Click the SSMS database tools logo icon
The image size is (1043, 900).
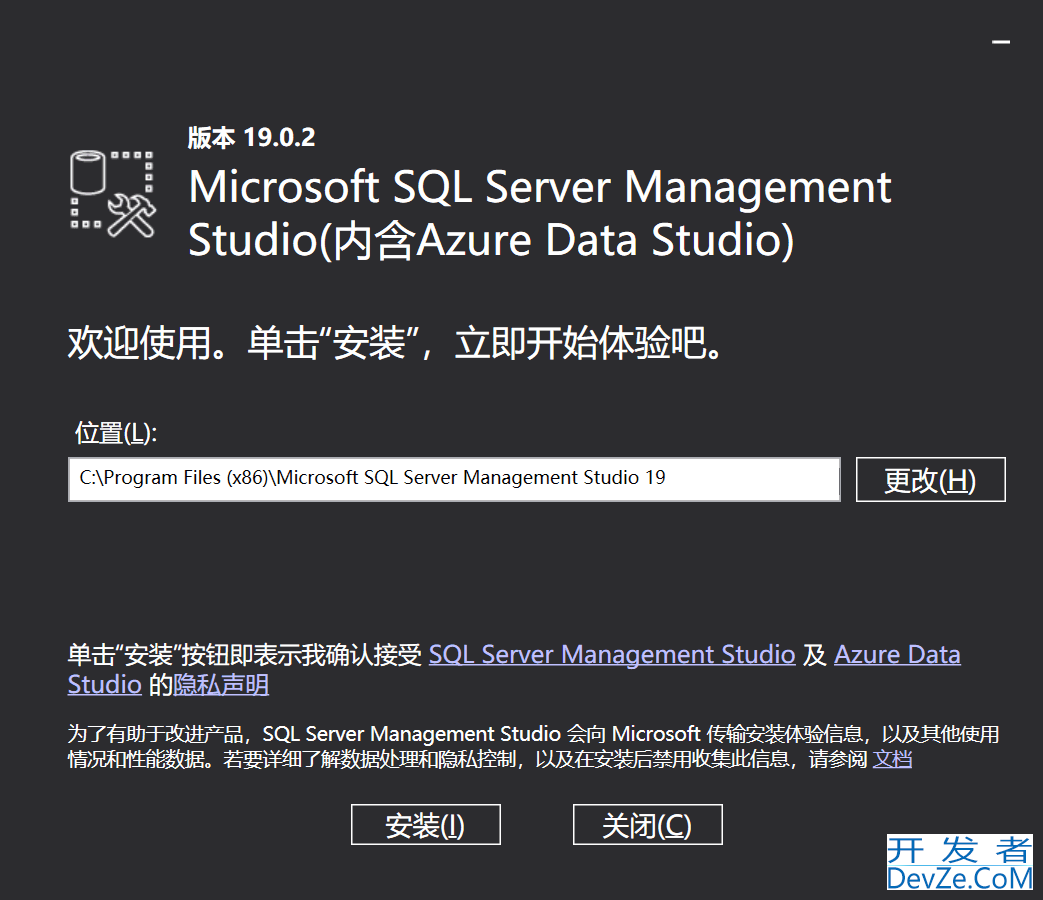(x=112, y=194)
